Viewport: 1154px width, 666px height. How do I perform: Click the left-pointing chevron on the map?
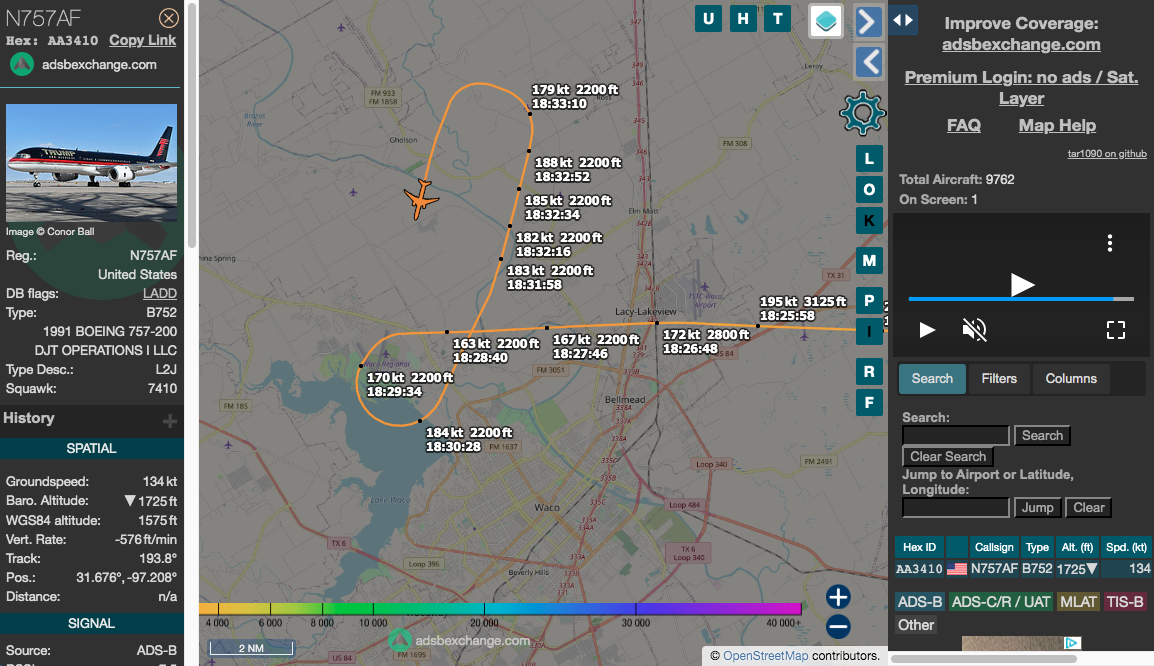868,62
